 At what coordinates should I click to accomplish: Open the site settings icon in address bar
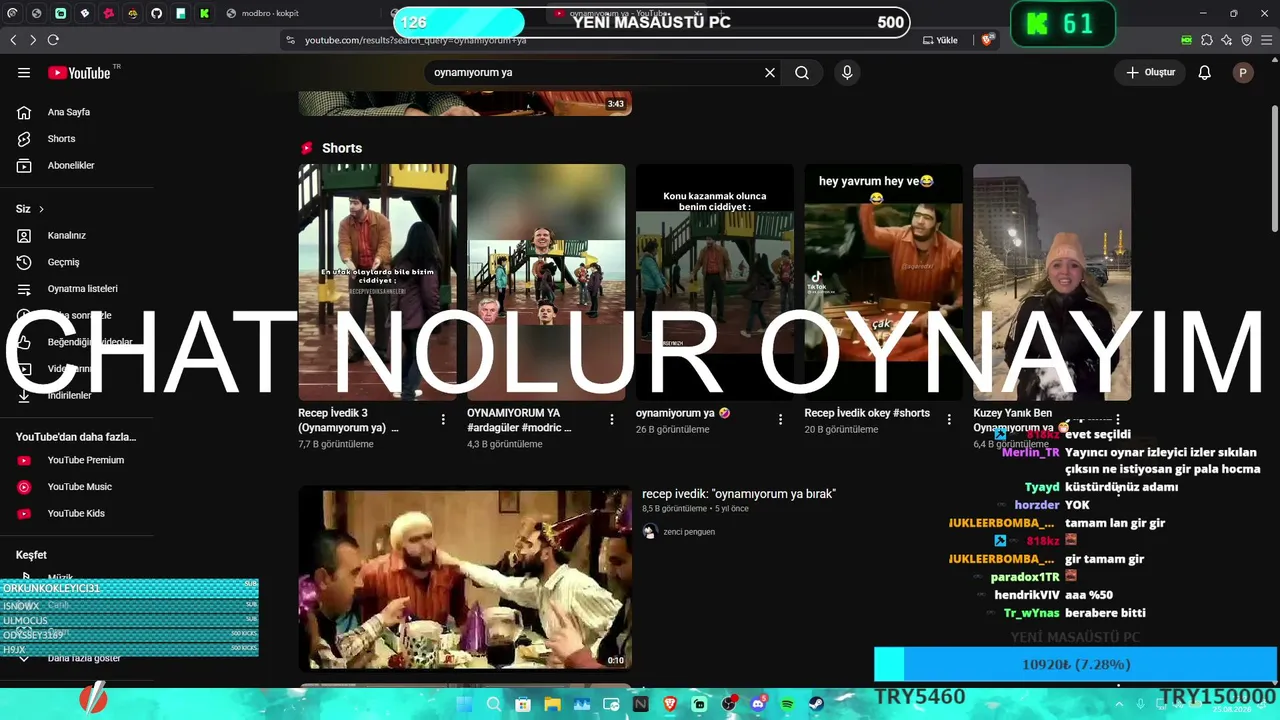click(x=291, y=40)
